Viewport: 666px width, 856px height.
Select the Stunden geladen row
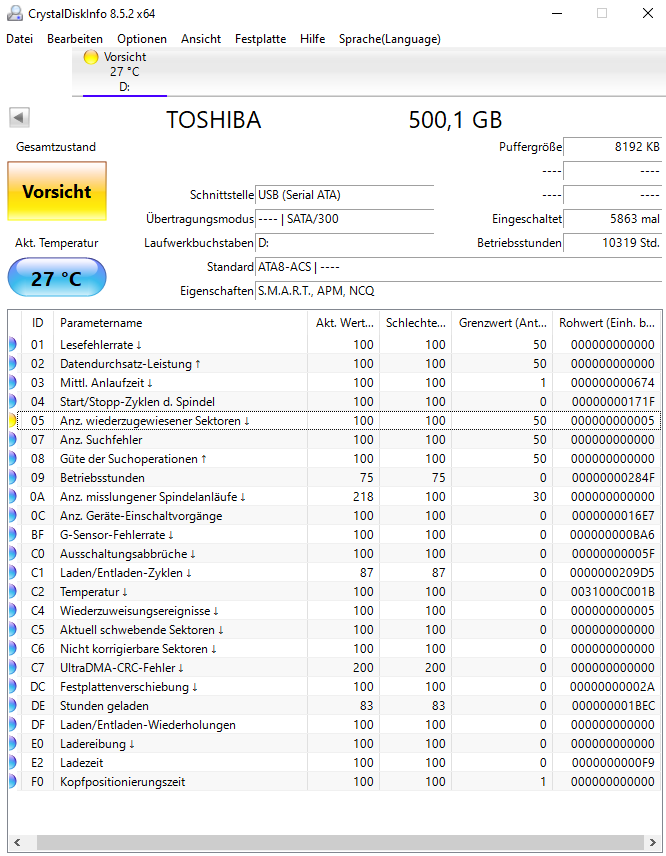pyautogui.click(x=335, y=706)
